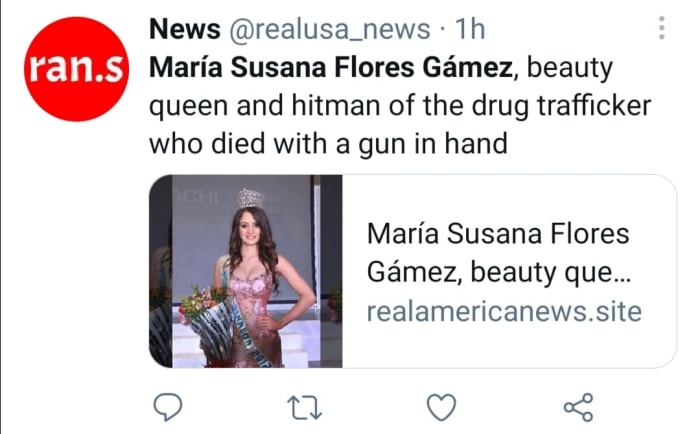Visit the realamericanews.site domain link
The width and height of the screenshot is (700, 434).
504,311
